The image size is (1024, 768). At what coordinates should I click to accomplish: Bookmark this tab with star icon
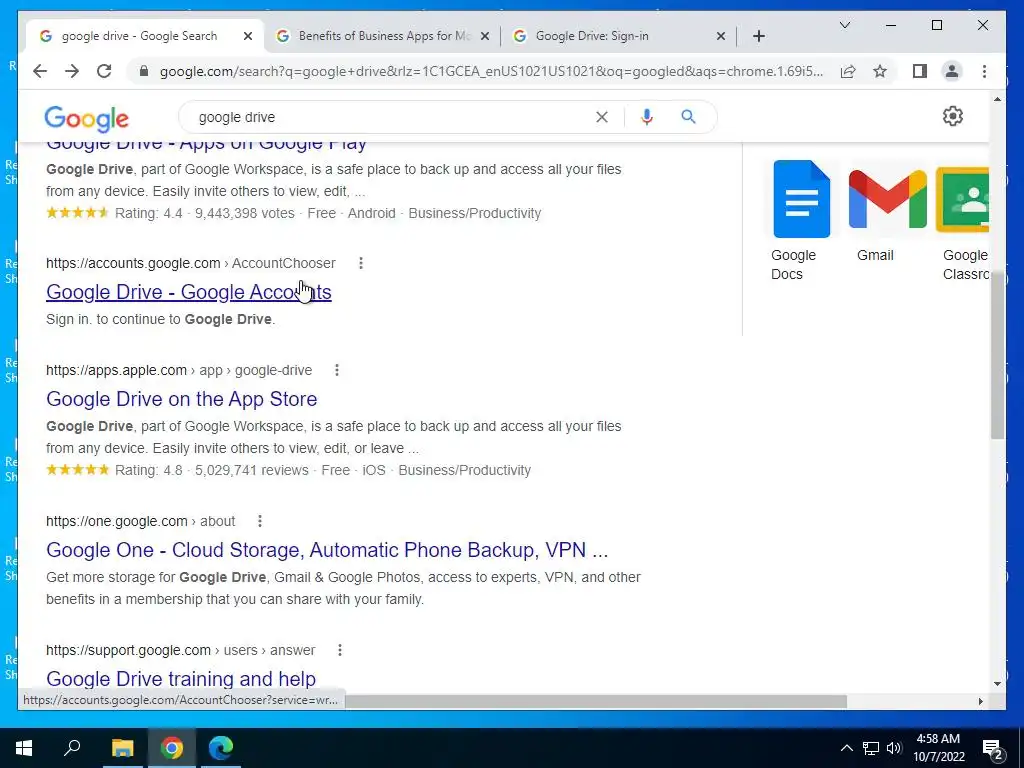(x=880, y=71)
